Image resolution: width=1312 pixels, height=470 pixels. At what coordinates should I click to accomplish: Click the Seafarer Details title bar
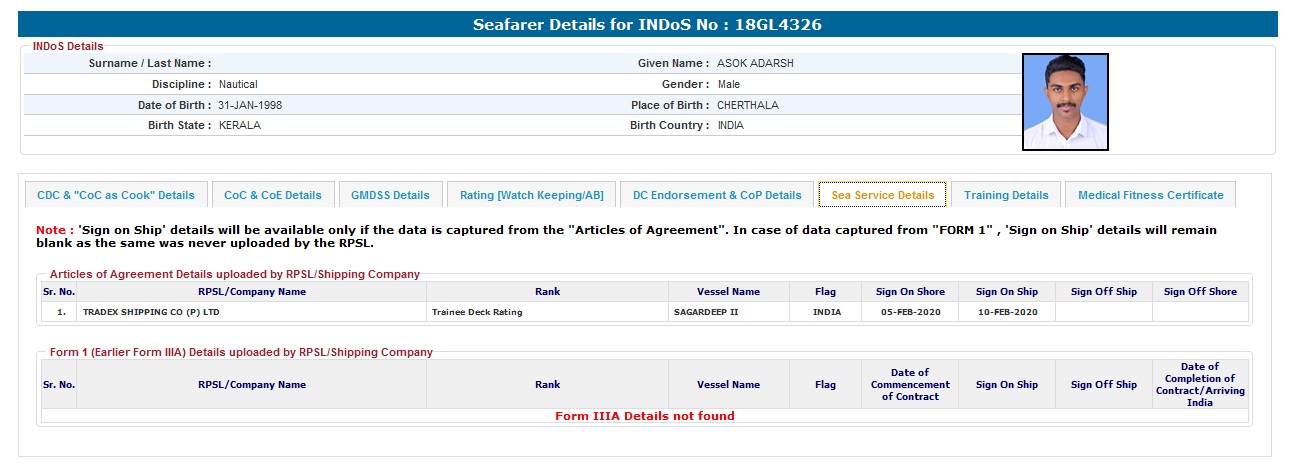tap(647, 24)
